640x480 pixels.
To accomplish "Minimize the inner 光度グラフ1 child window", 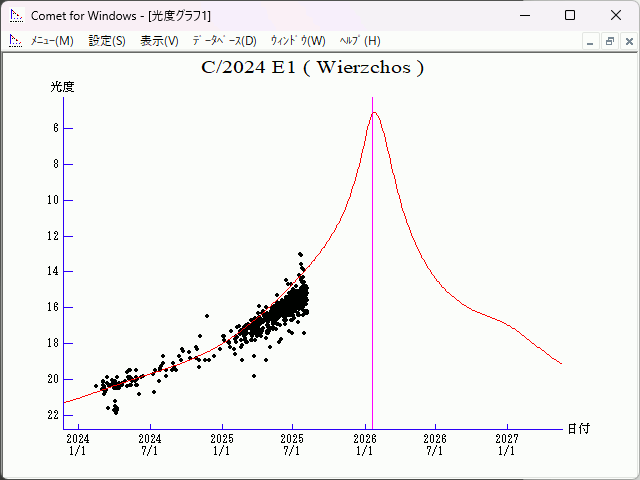I will [x=591, y=41].
